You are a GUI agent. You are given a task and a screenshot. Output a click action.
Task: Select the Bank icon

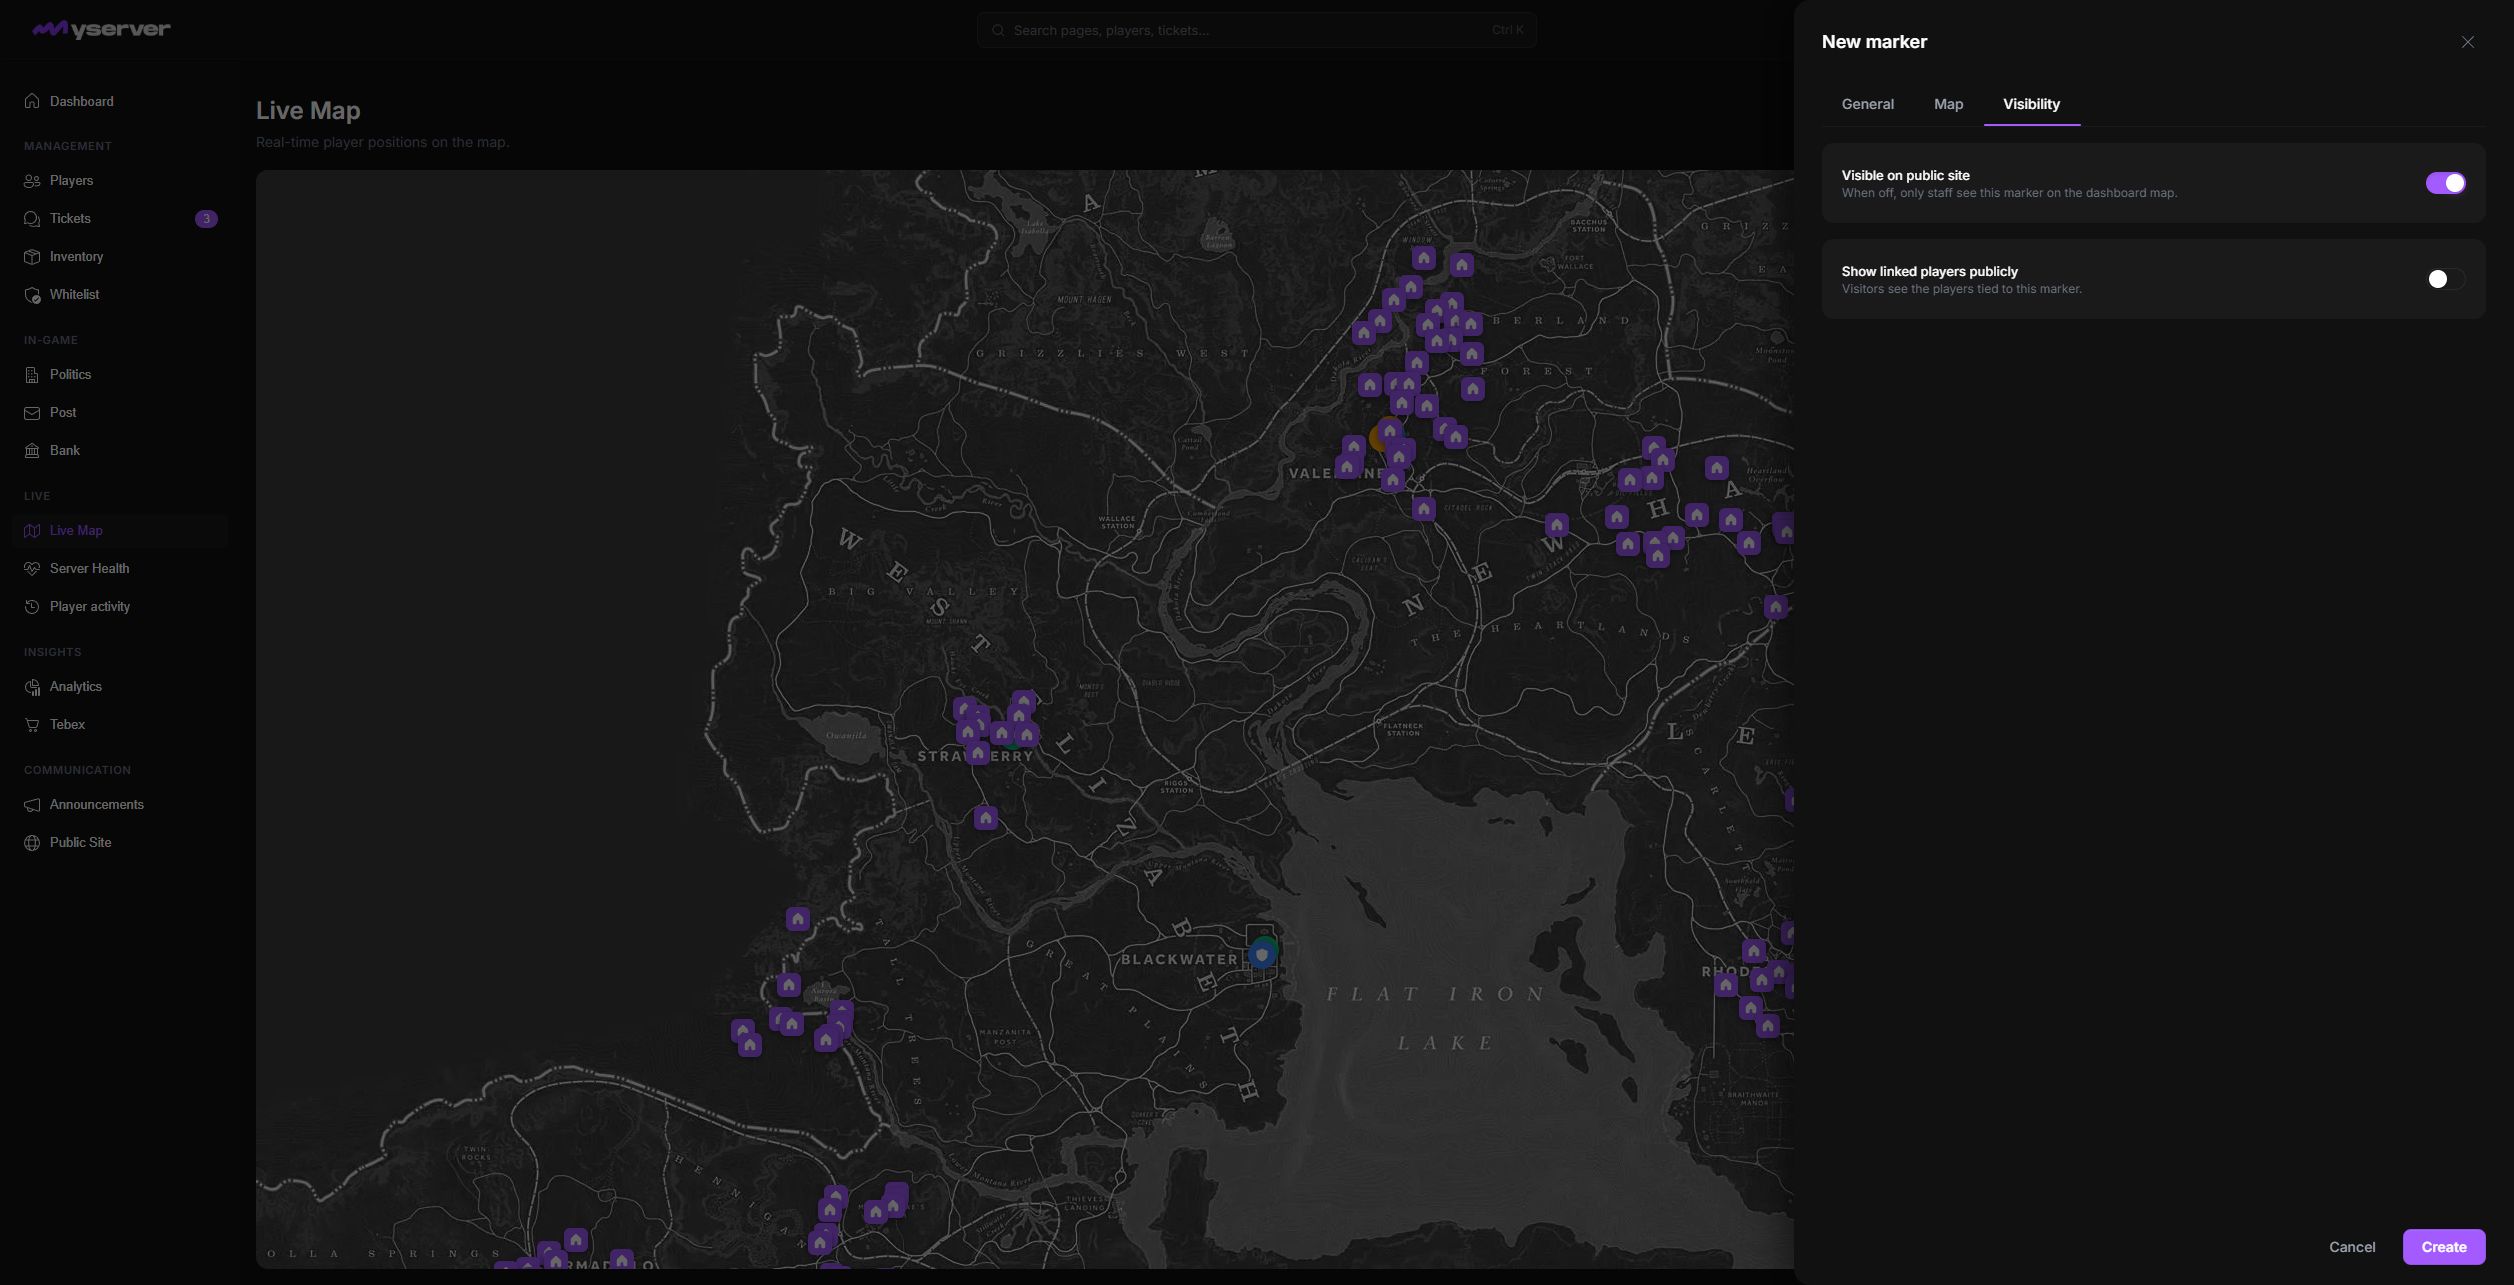pos(32,450)
